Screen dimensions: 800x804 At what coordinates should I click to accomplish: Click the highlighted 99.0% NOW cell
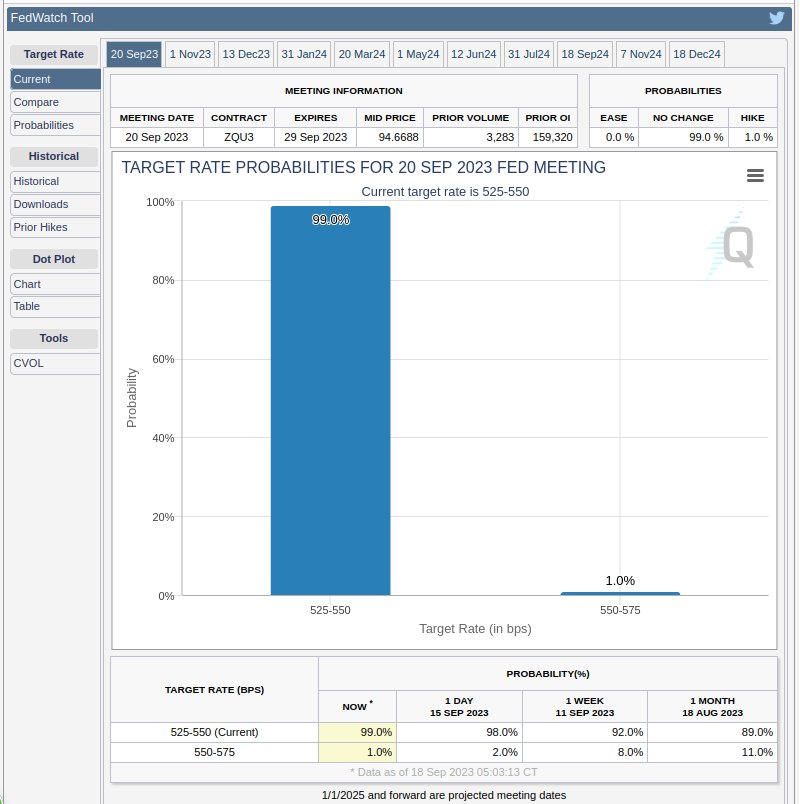click(x=357, y=732)
